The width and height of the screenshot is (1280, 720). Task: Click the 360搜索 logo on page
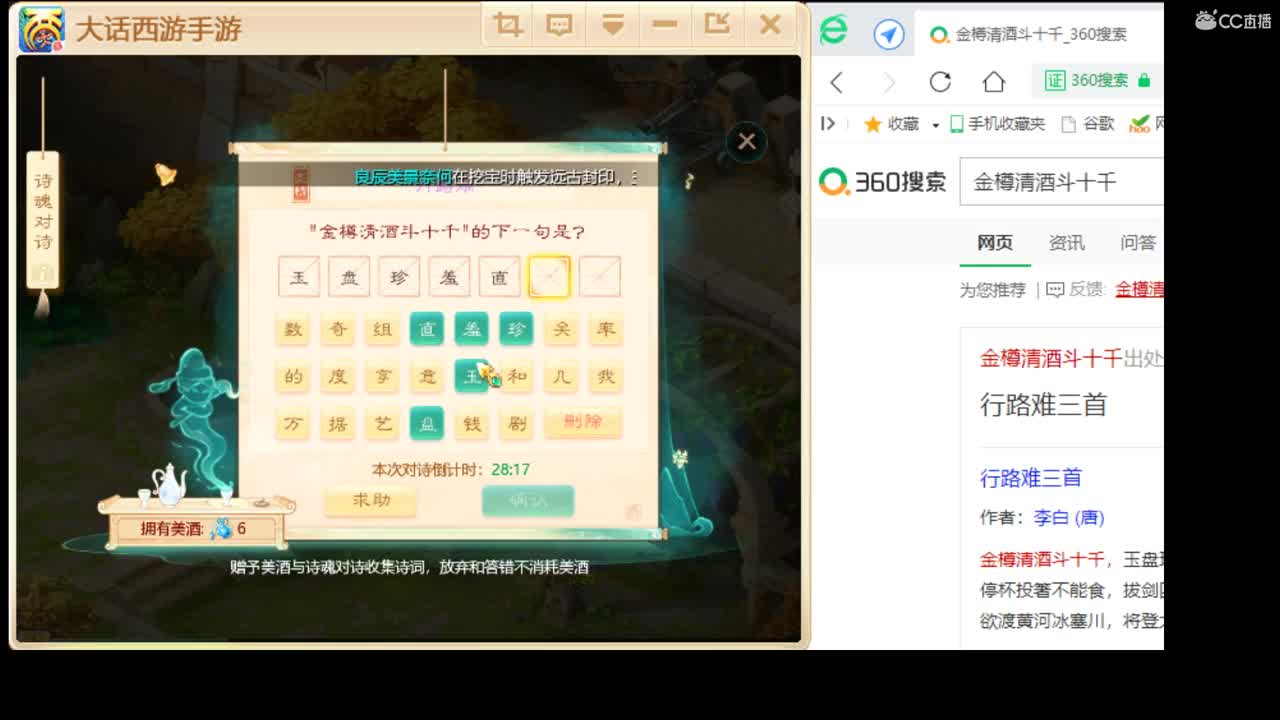click(882, 181)
